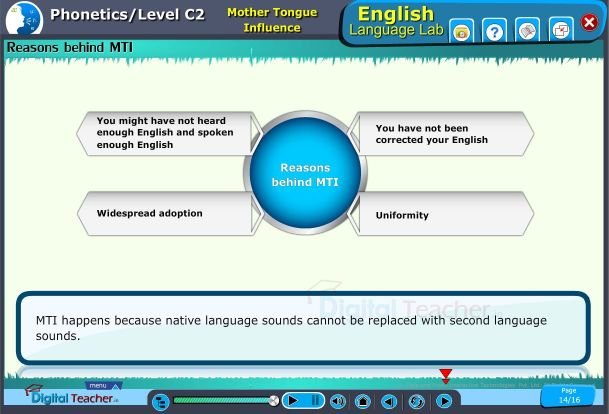Open the content tree icon in player bar
This screenshot has width=609, height=414.
coord(160,401)
